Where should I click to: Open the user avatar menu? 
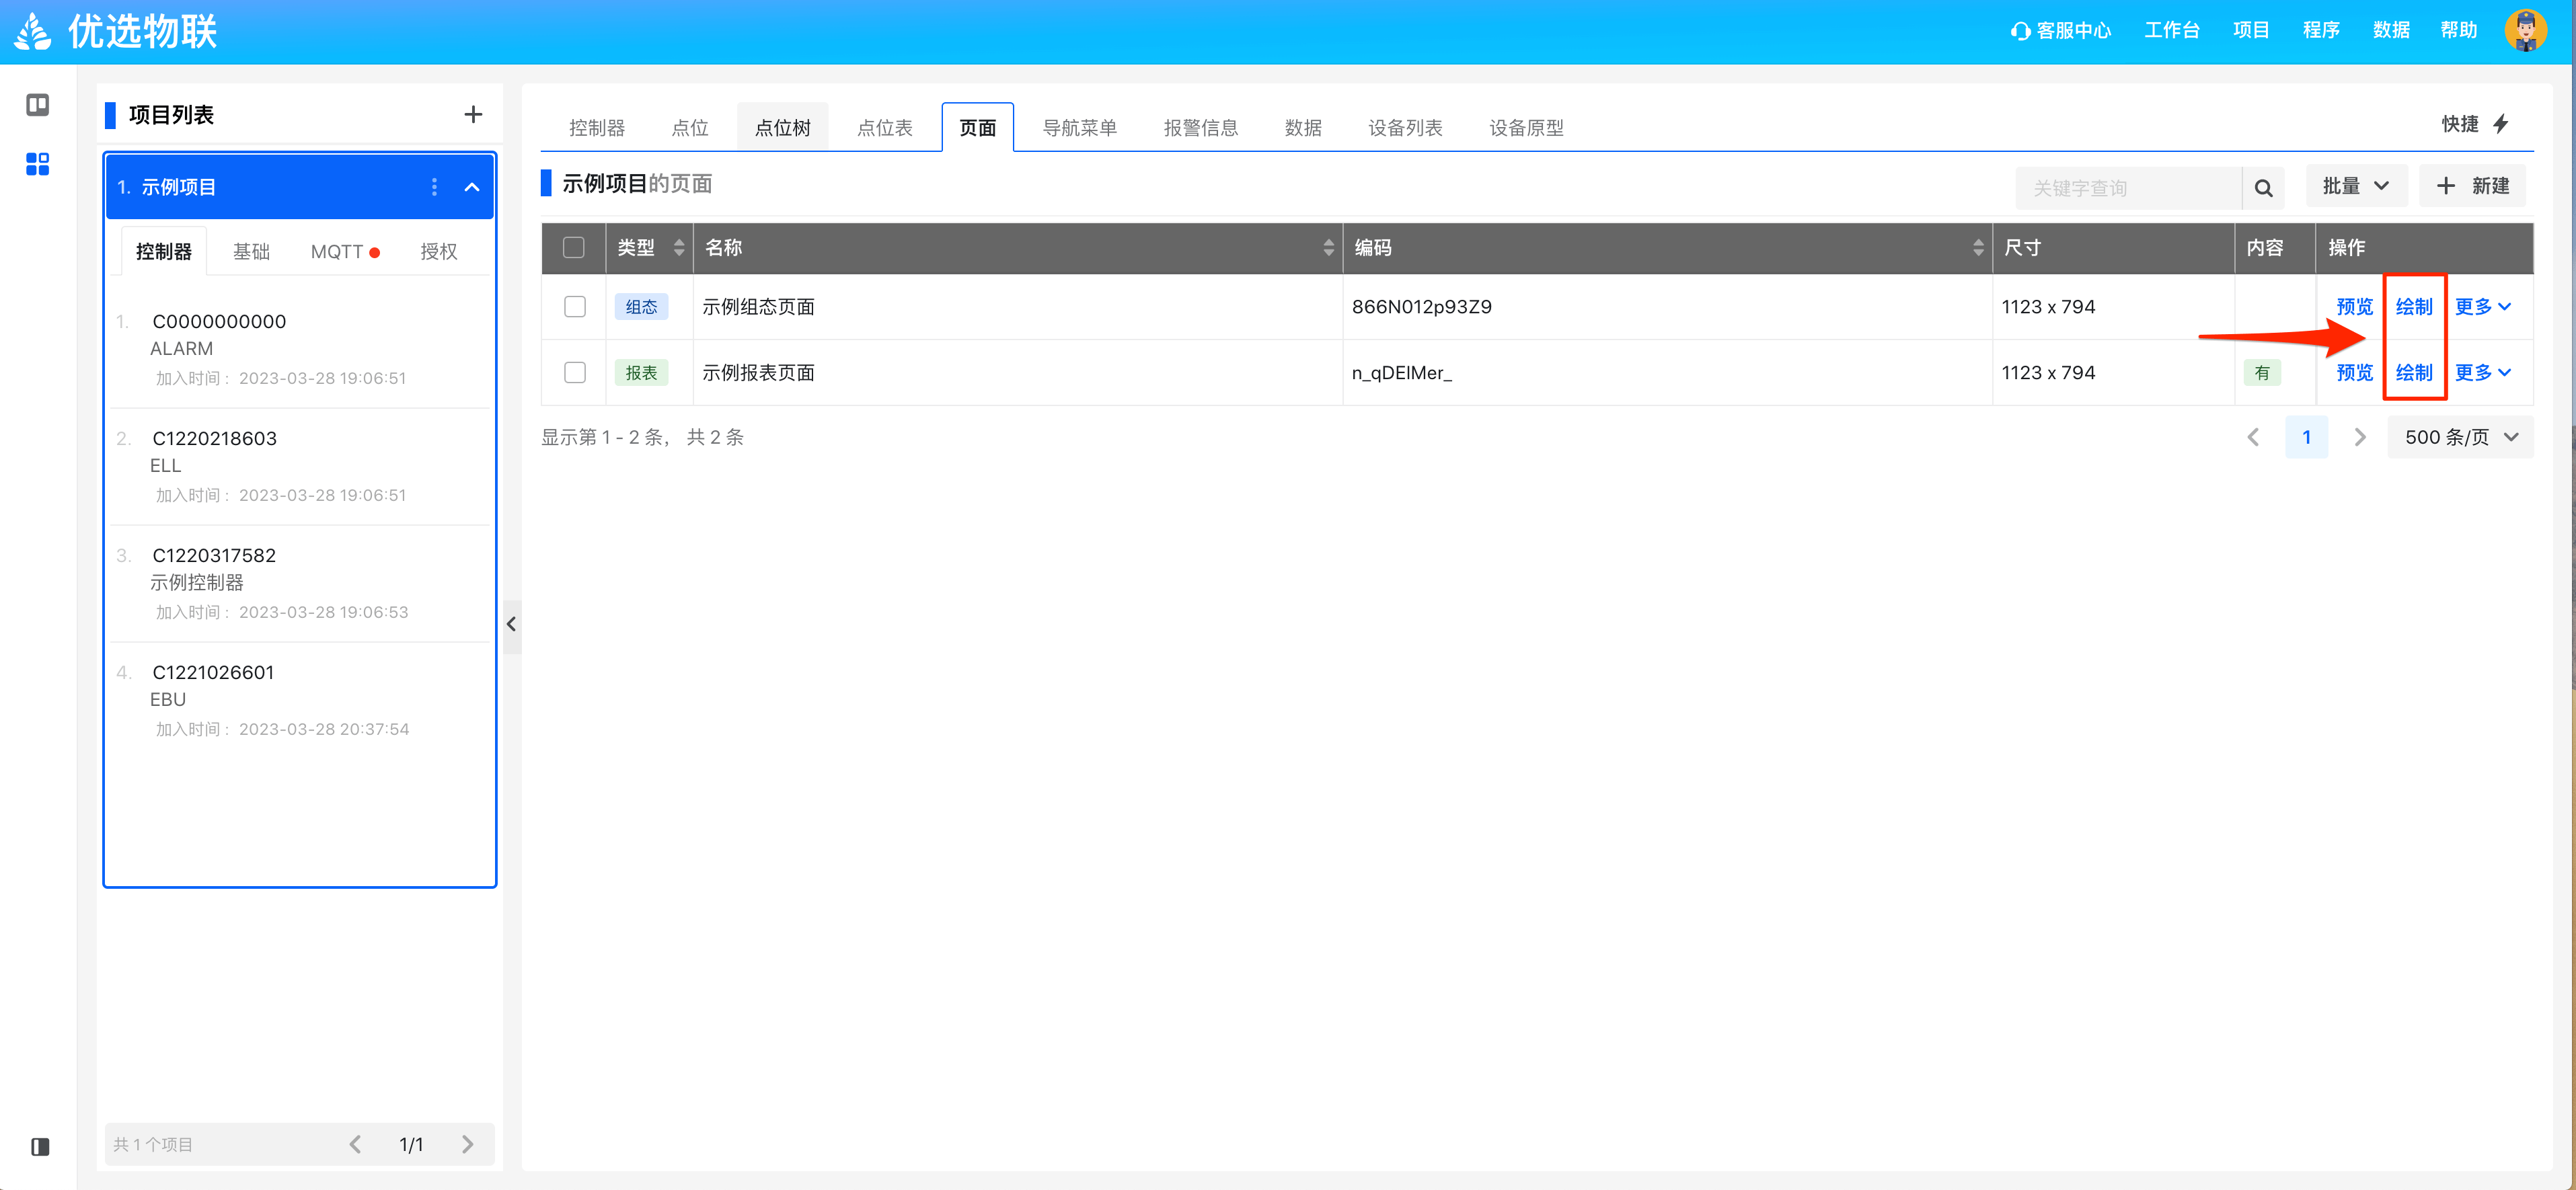tap(2526, 30)
